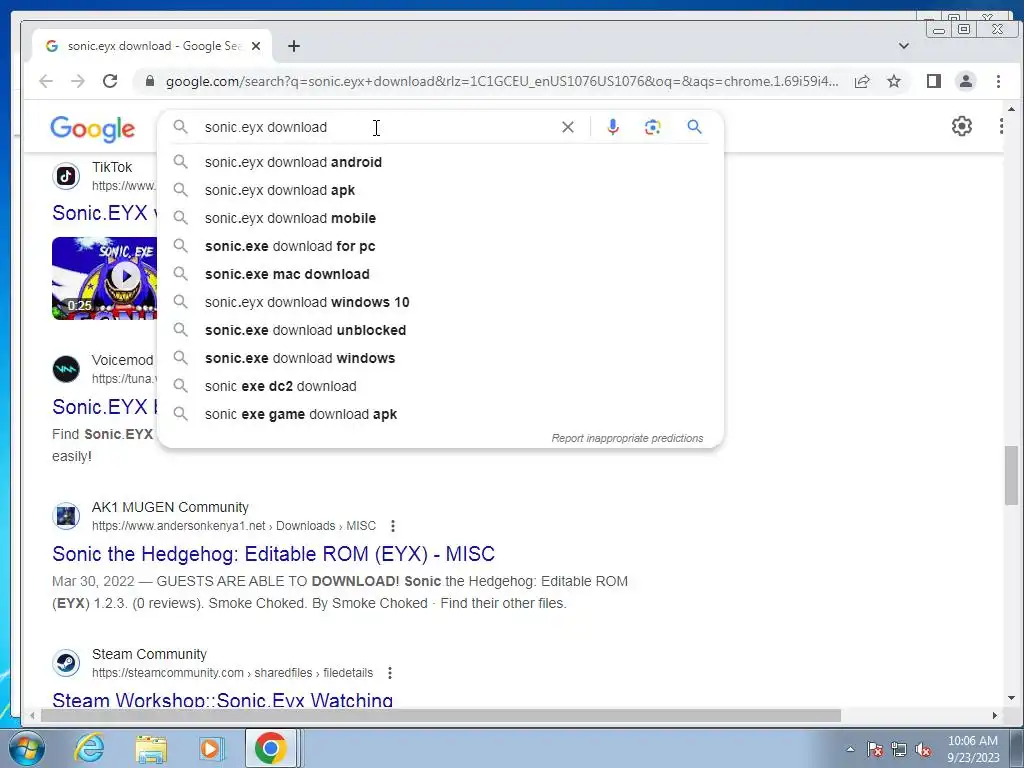Select suggestion 'sonic.eyx download mobile'
Image resolution: width=1024 pixels, height=768 pixels.
440,218
